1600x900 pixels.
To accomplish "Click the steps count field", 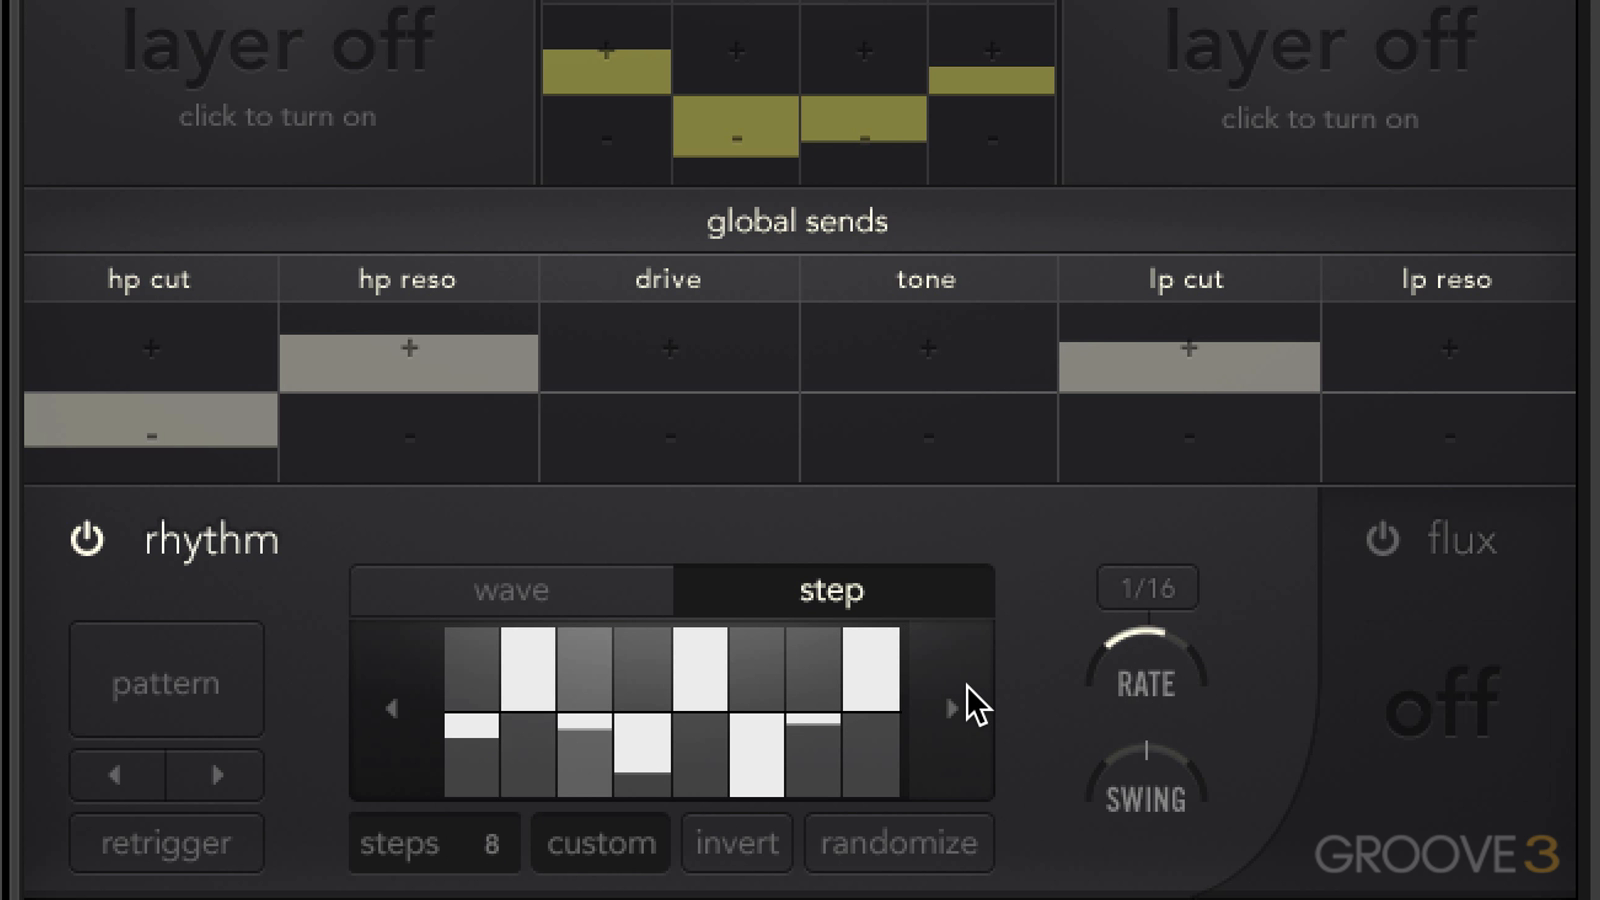I will point(432,843).
